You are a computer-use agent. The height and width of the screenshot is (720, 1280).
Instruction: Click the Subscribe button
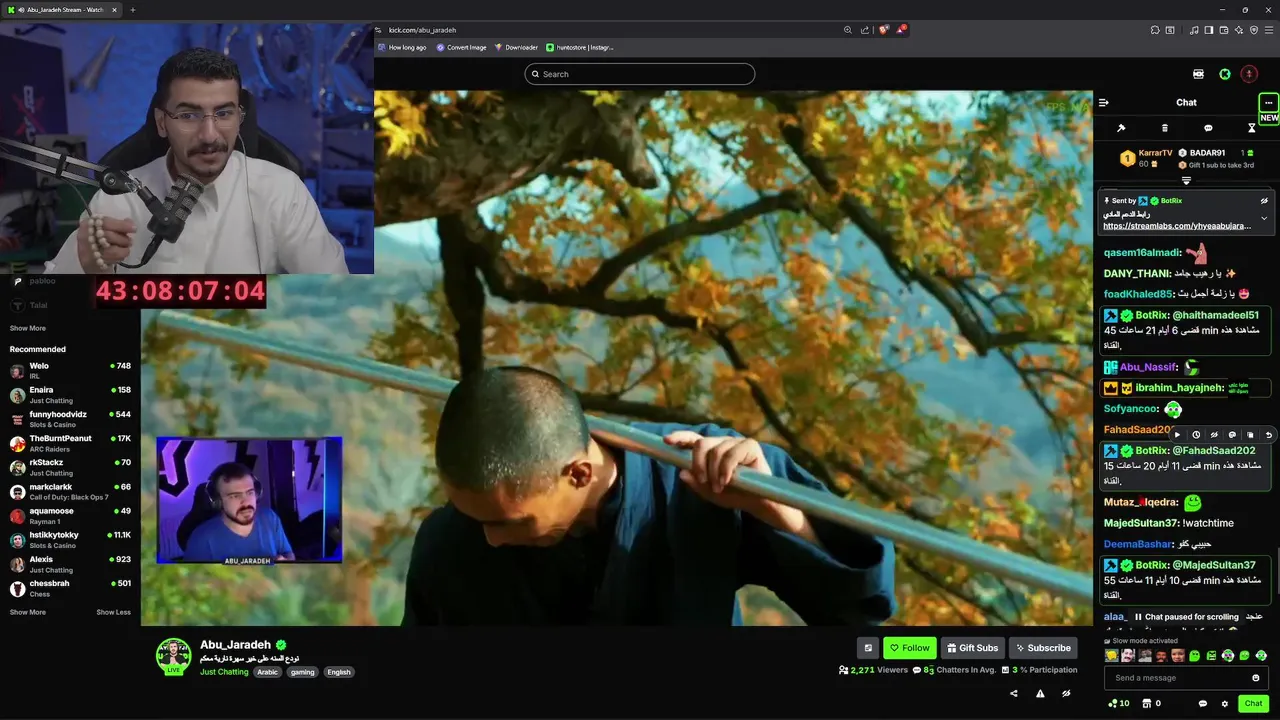(1043, 648)
